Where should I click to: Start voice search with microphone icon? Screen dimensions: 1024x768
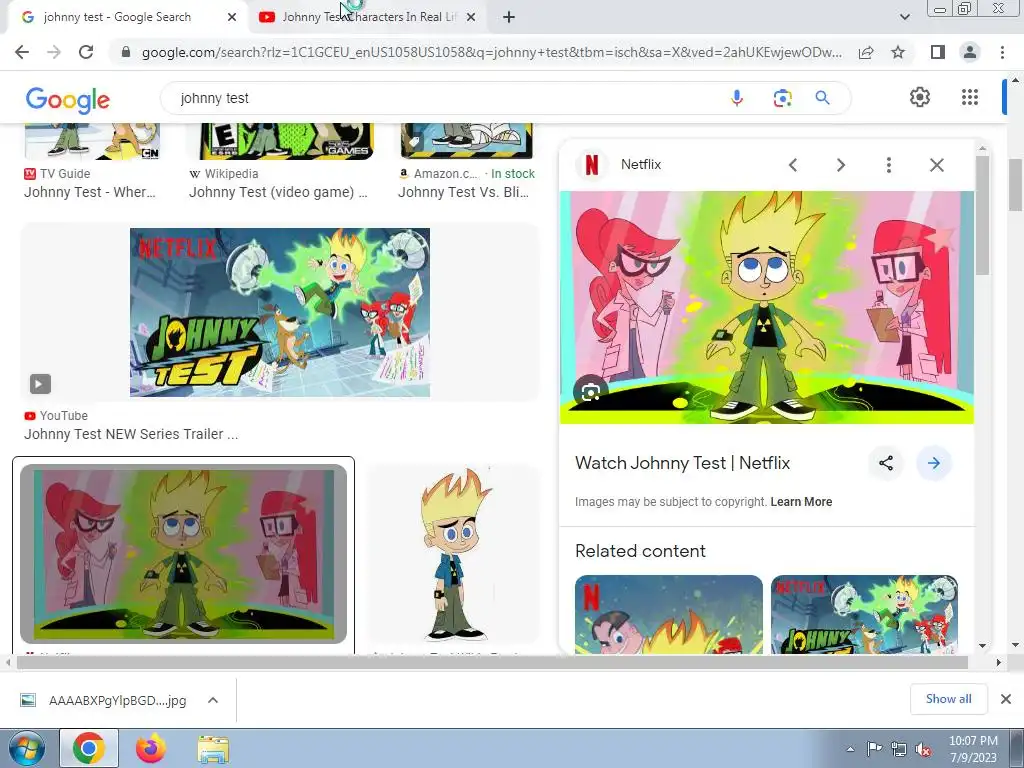click(737, 98)
